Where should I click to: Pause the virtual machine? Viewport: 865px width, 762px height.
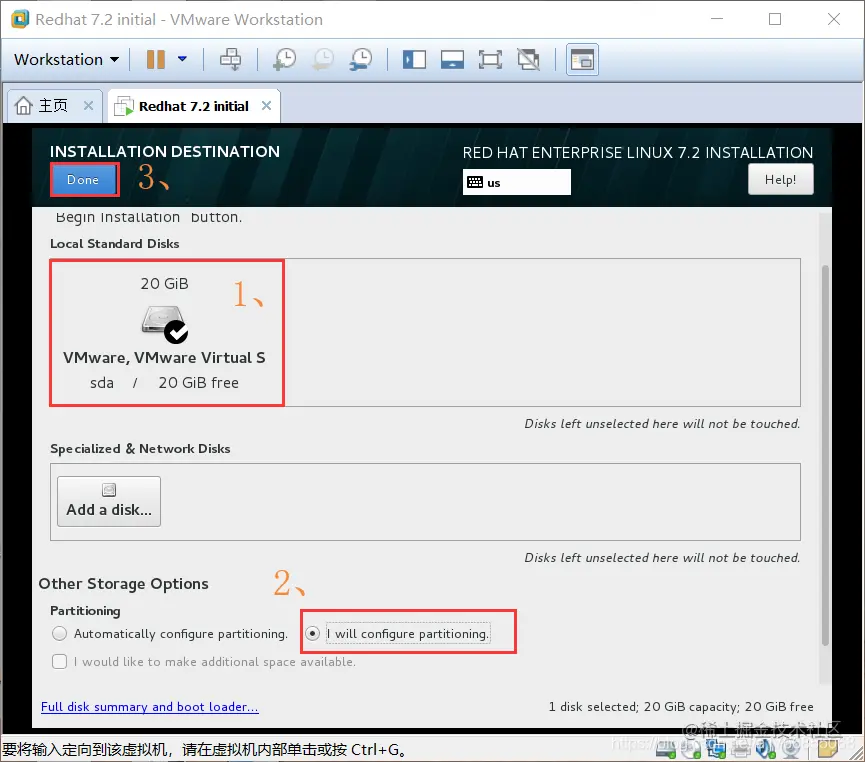click(x=156, y=59)
